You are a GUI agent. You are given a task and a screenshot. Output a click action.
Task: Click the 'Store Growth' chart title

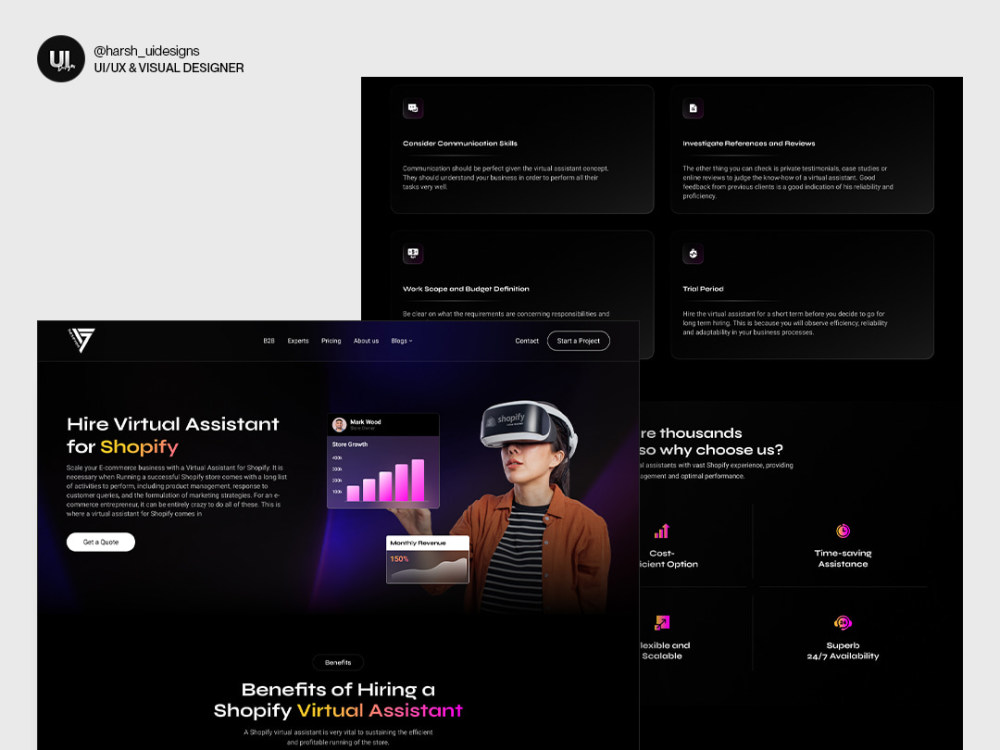(349, 444)
